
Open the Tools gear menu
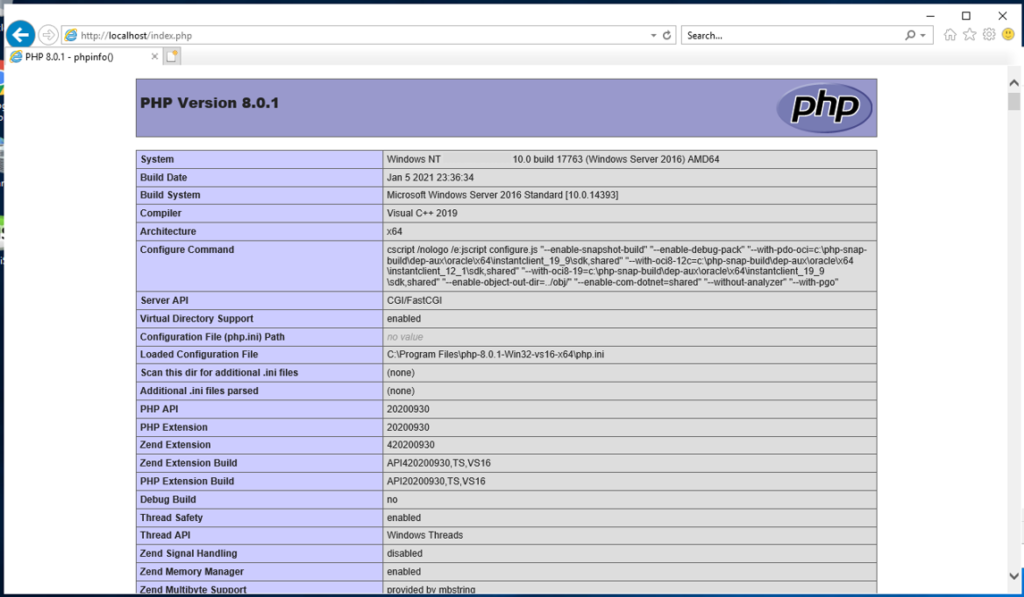(x=988, y=35)
